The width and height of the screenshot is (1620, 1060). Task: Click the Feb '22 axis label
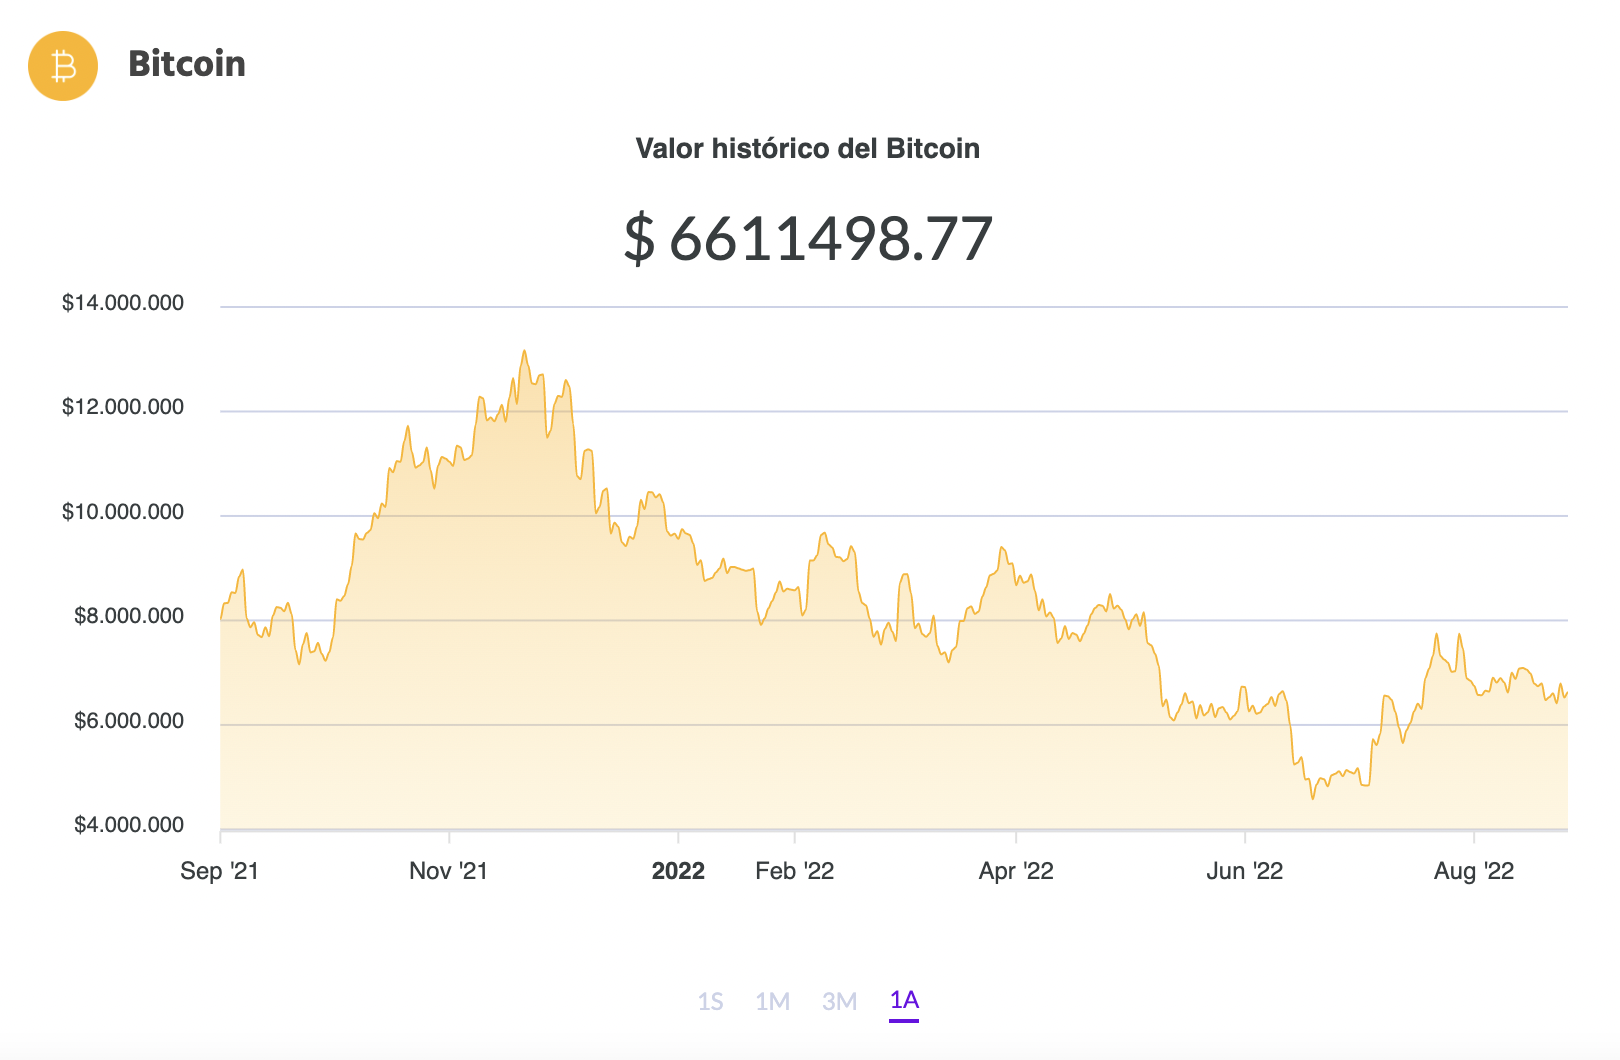click(795, 871)
